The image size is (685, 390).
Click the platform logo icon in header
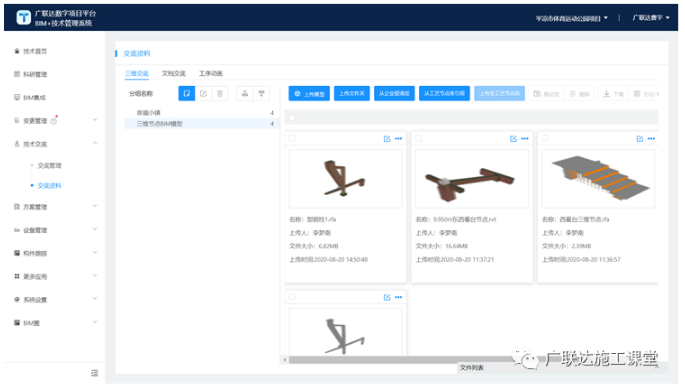click(24, 17)
